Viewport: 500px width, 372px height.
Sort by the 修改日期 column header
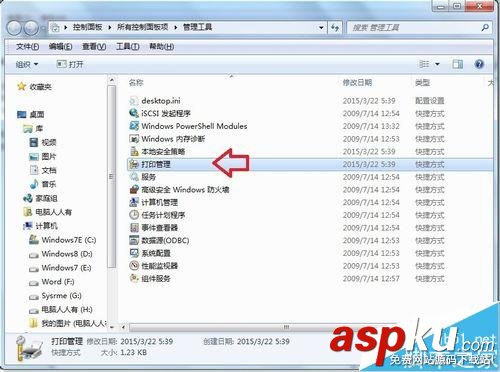point(357,83)
